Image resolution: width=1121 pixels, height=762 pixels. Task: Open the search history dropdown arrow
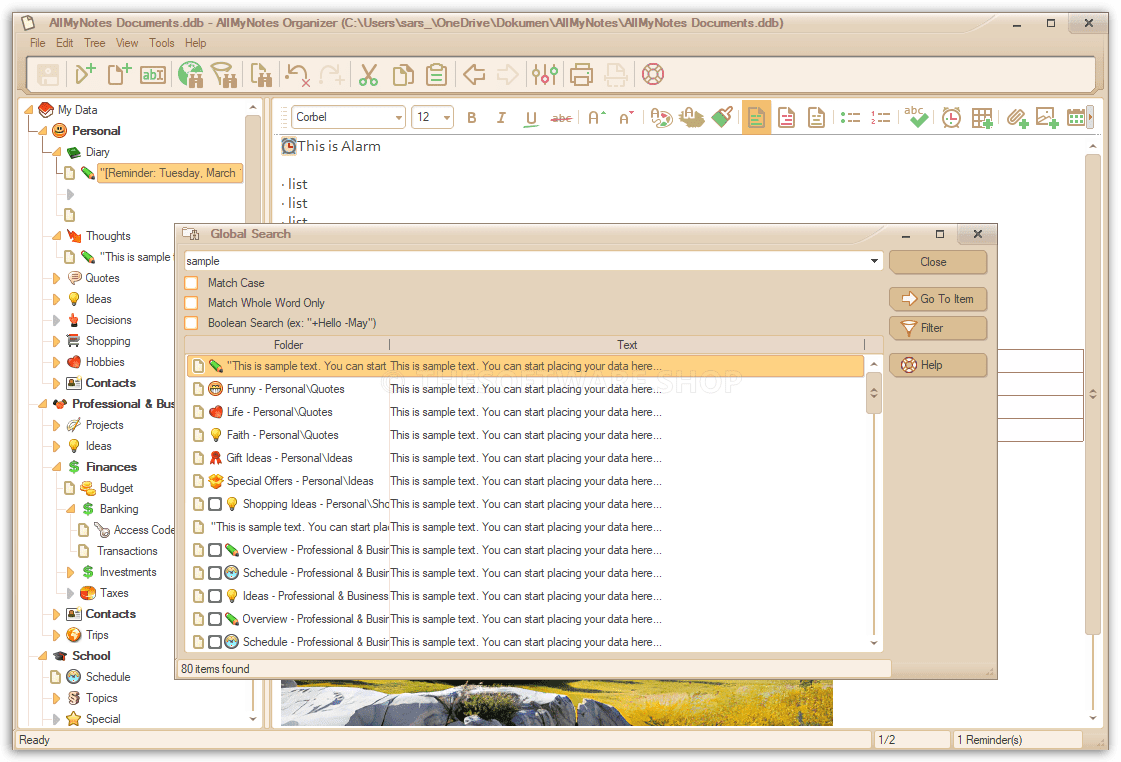coord(874,261)
